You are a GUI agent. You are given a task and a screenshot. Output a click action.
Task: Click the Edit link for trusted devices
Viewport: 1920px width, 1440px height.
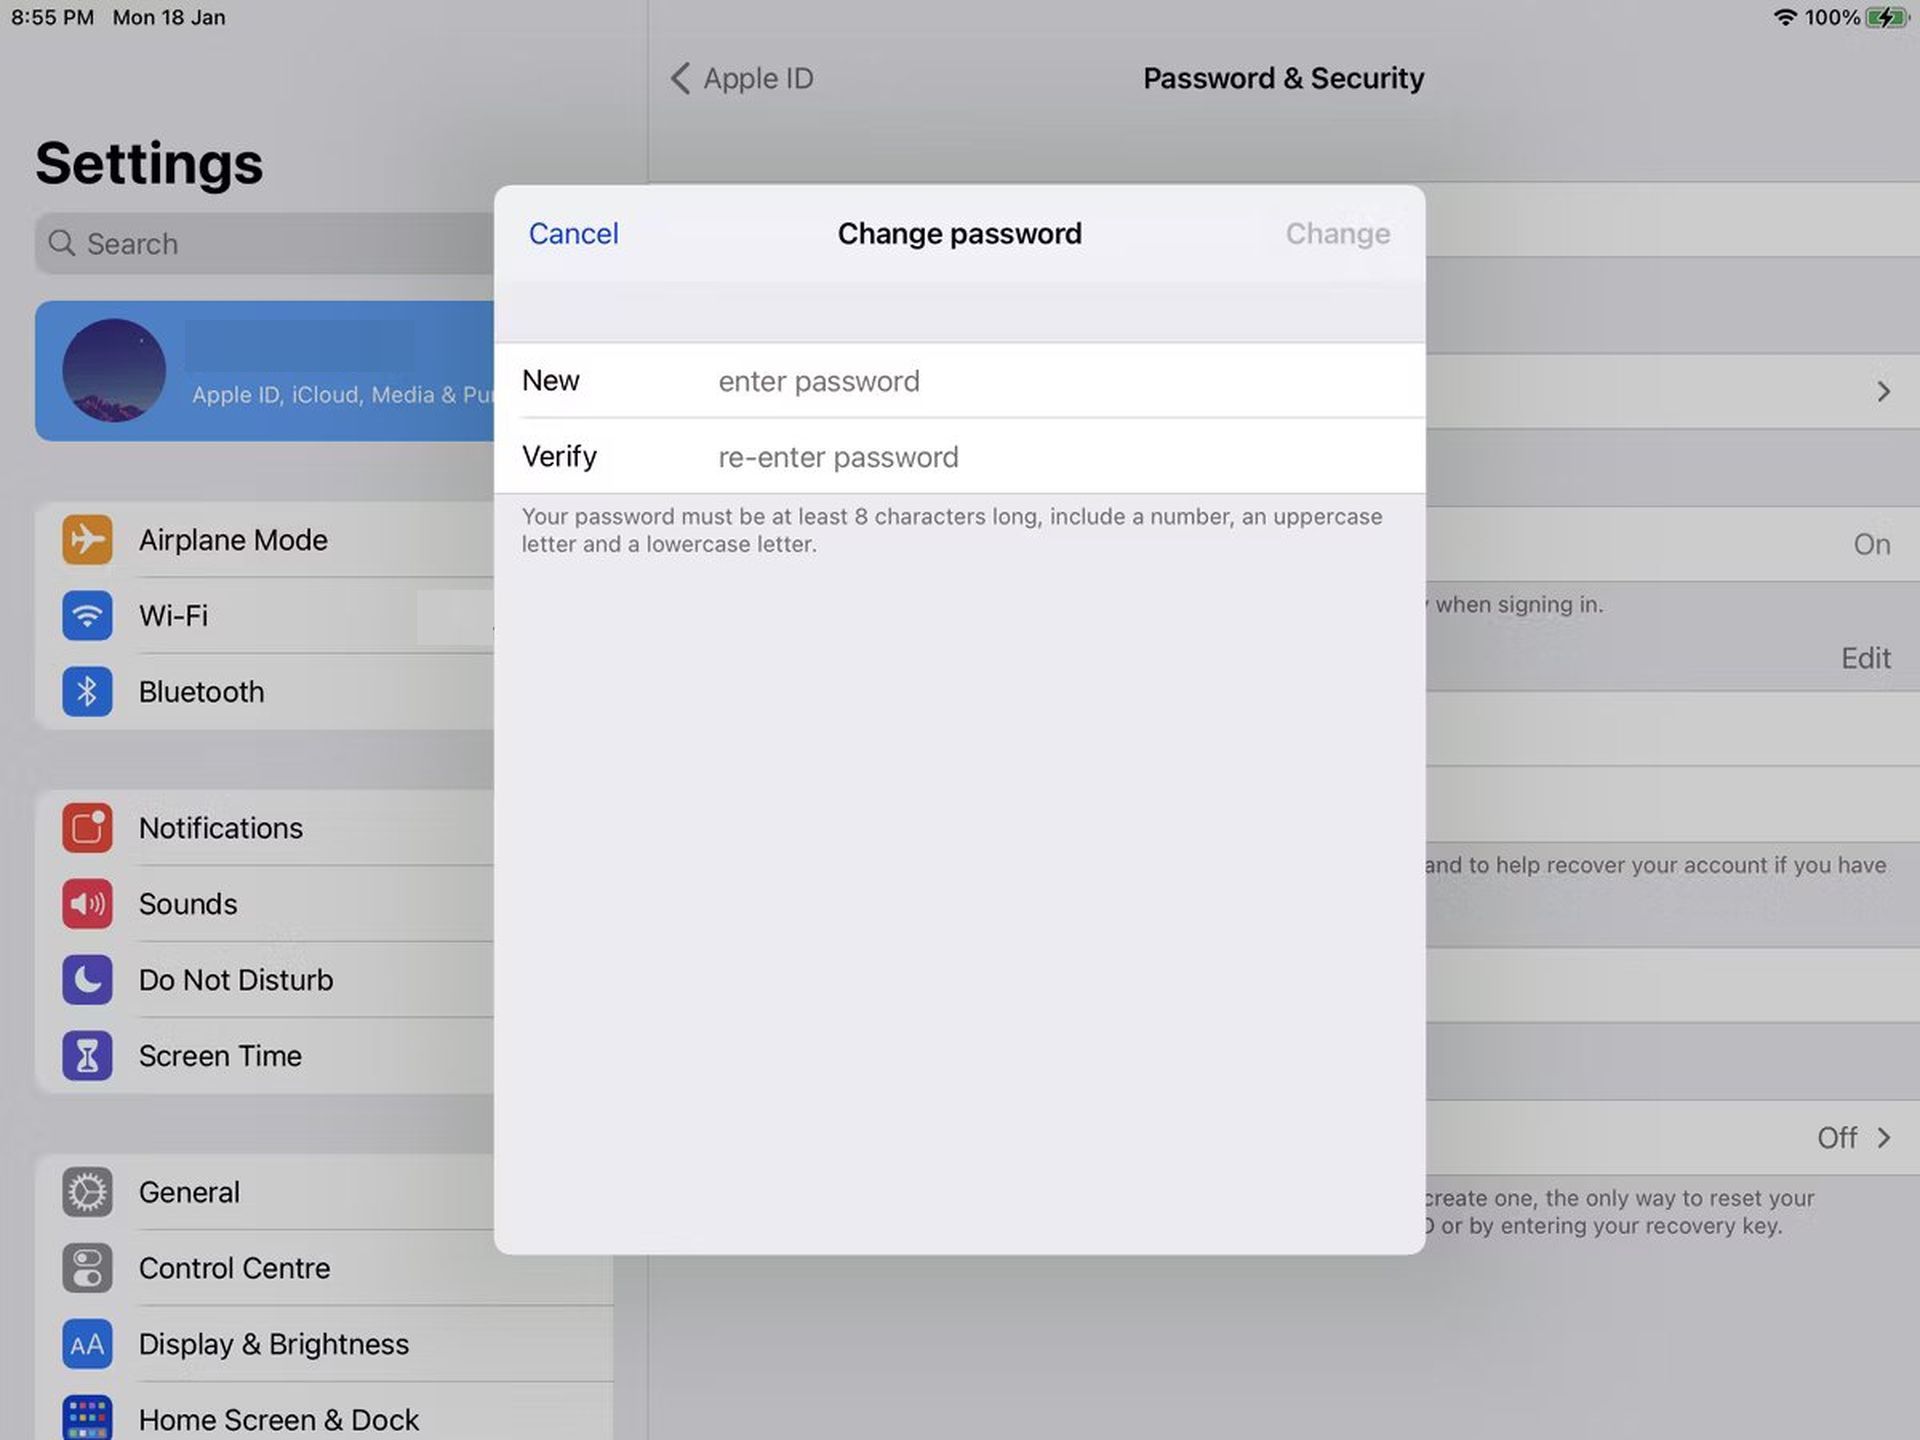coord(1865,658)
